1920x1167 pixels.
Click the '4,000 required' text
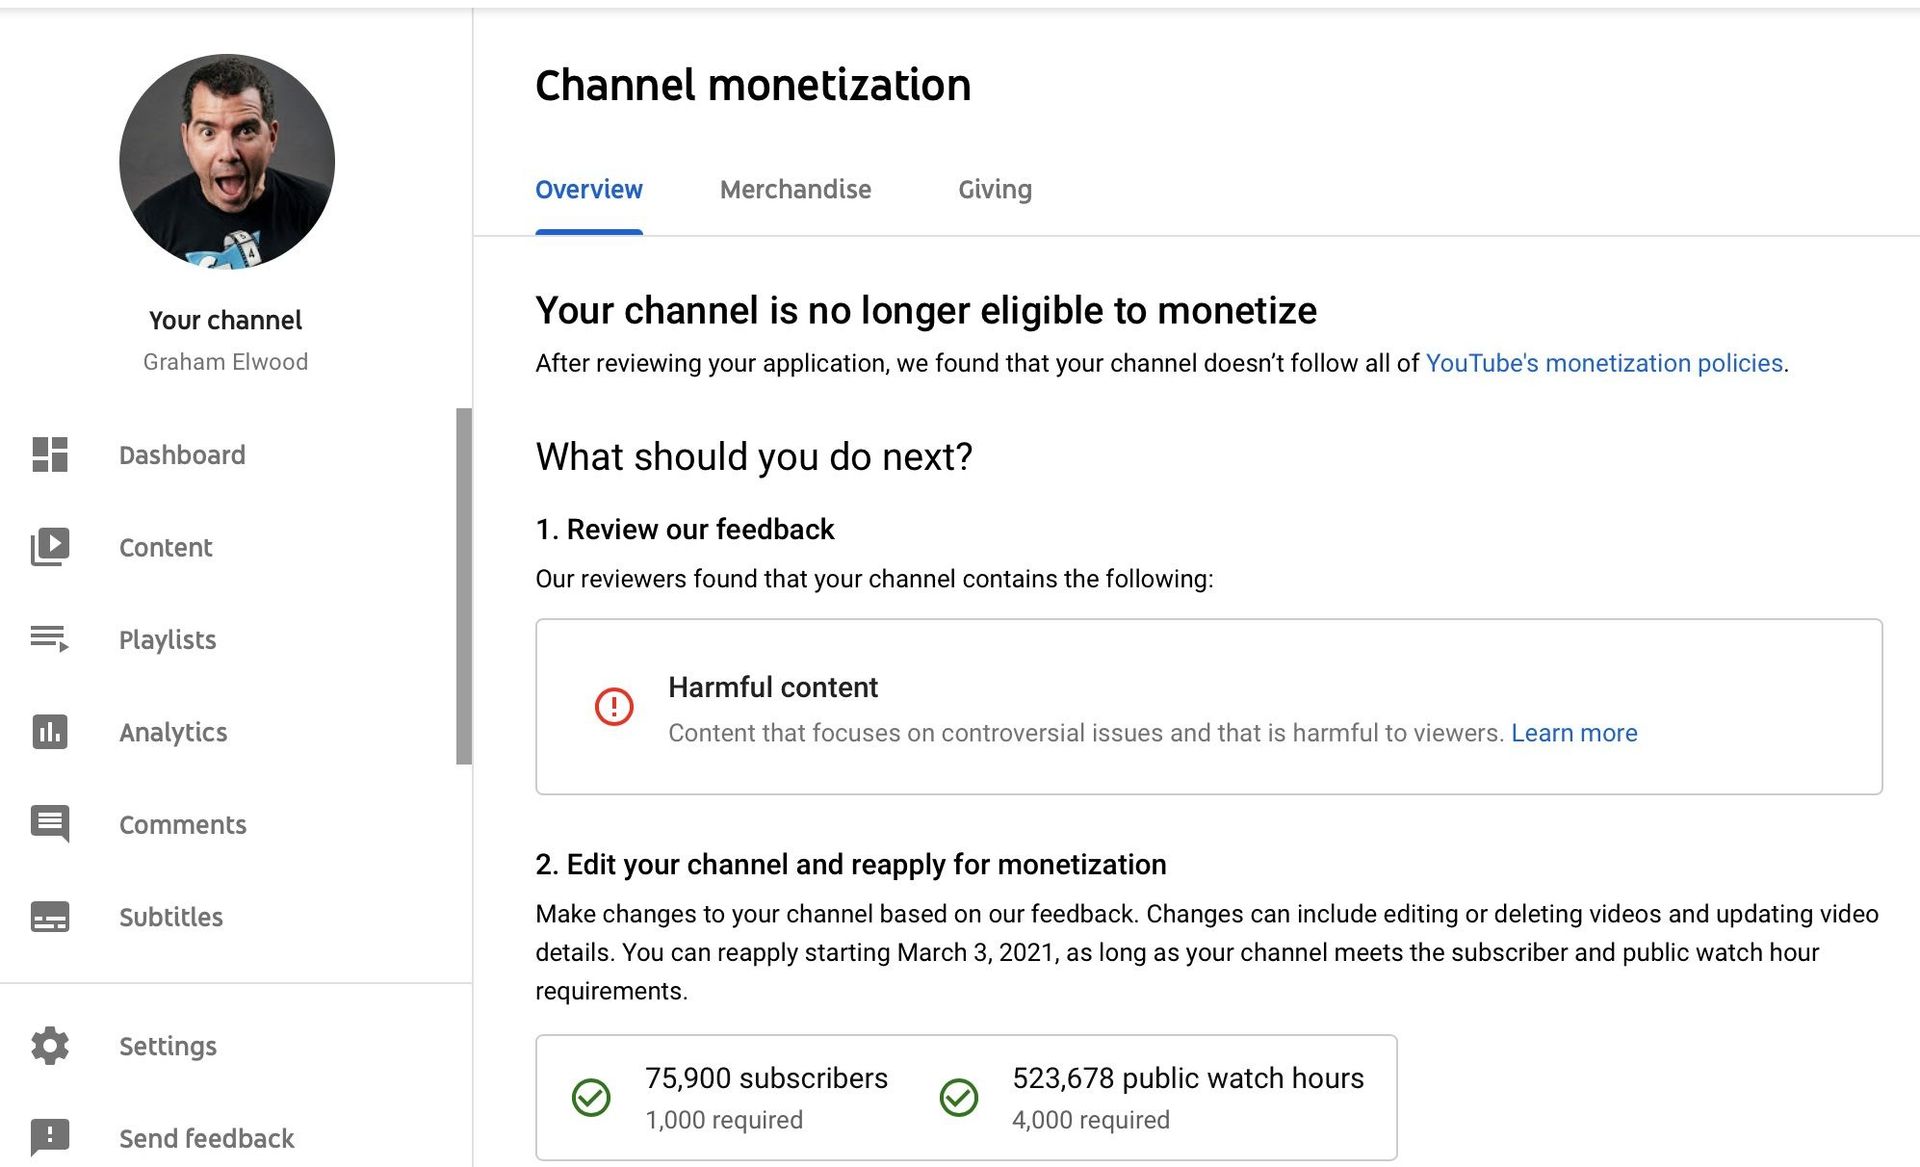point(1091,1120)
